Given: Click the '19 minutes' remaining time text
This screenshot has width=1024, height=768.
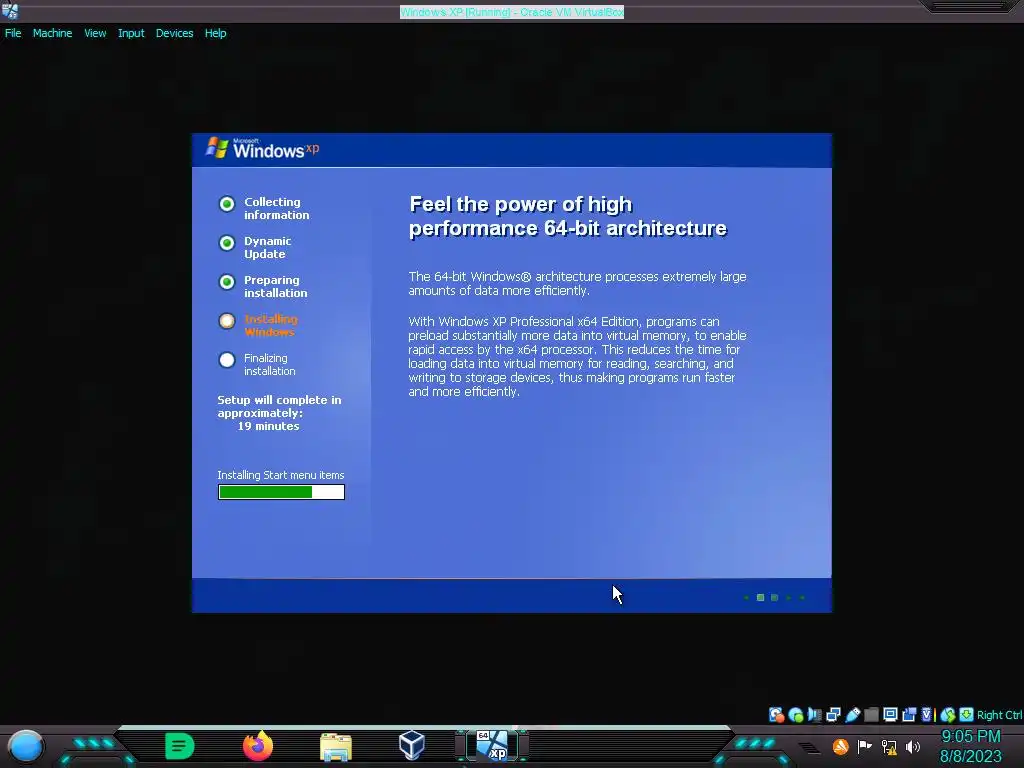Looking at the screenshot, I should [x=268, y=426].
